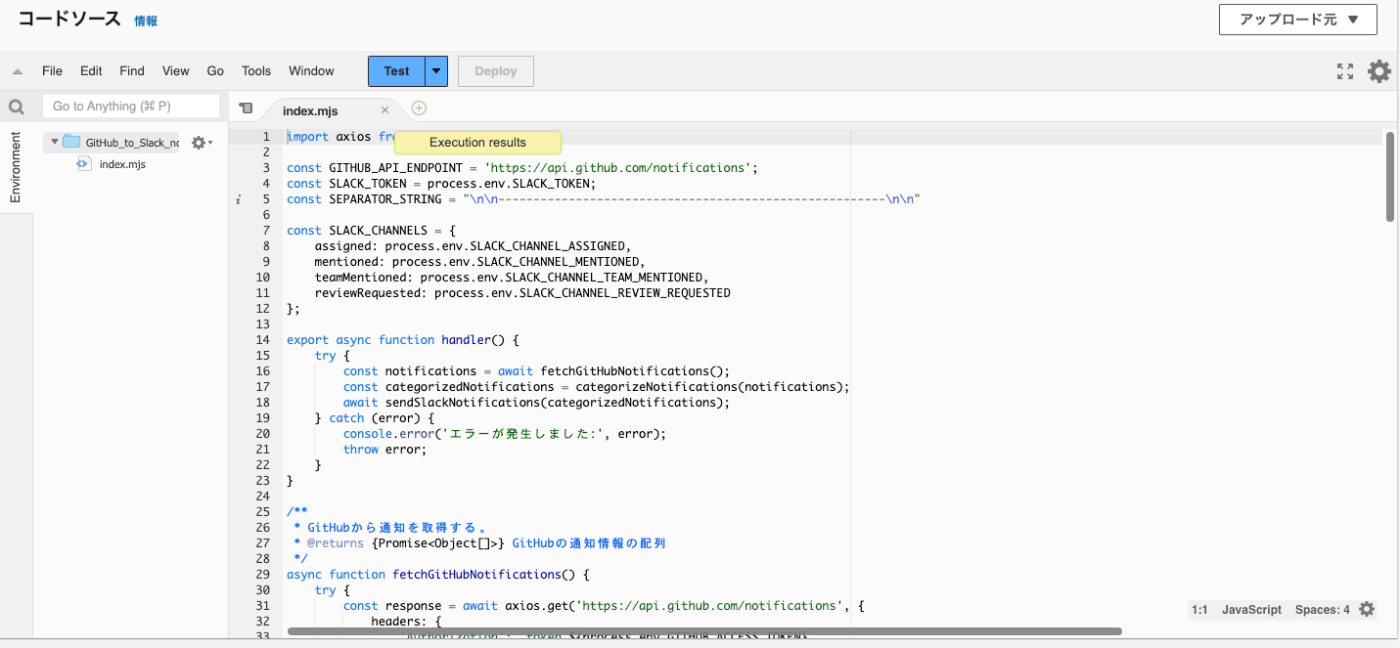The width and height of the screenshot is (1400, 648).
Task: Toggle fullscreen mode with the expand icon
Action: click(1344, 71)
